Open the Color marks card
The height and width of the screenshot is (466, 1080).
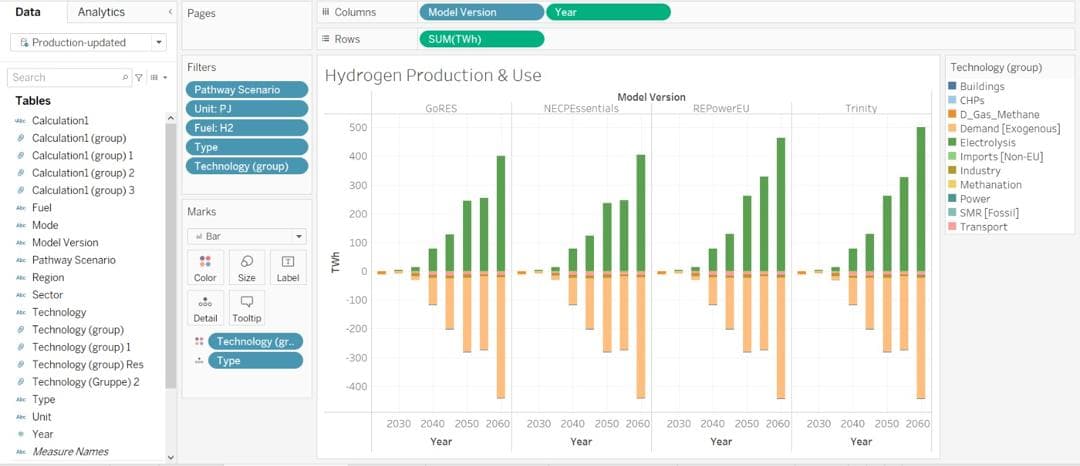205,268
